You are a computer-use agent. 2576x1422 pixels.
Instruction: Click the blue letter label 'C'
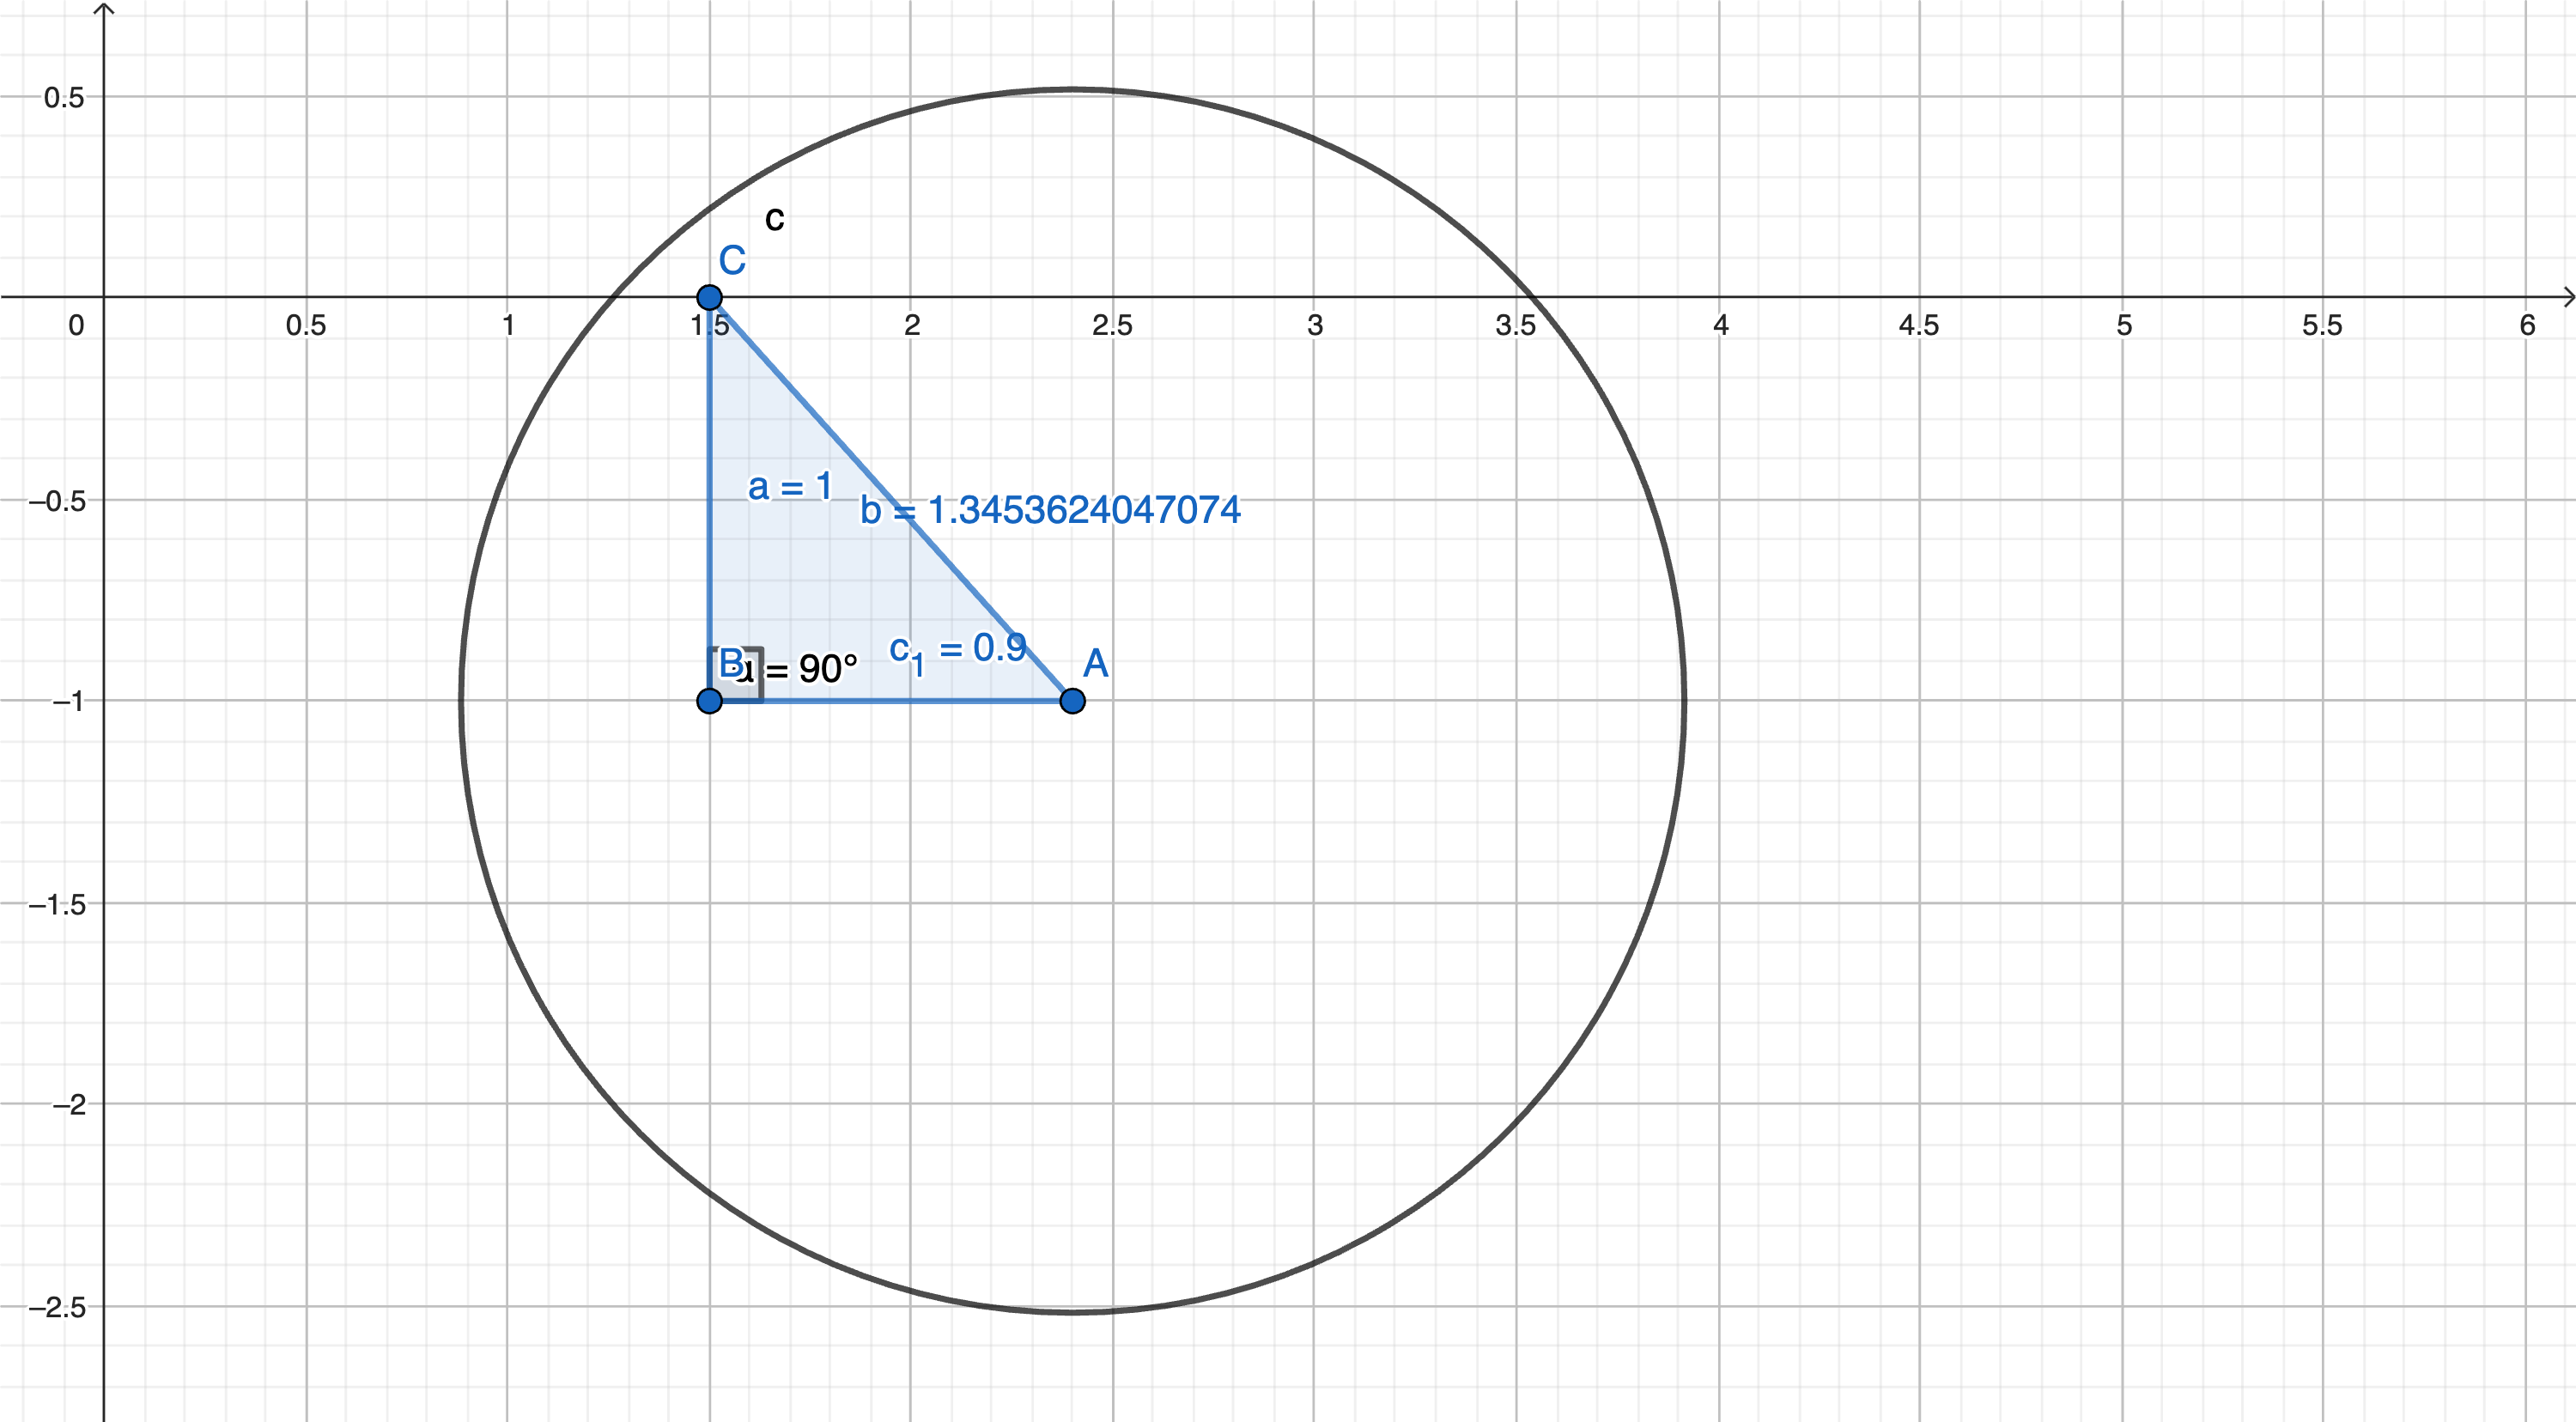point(732,261)
